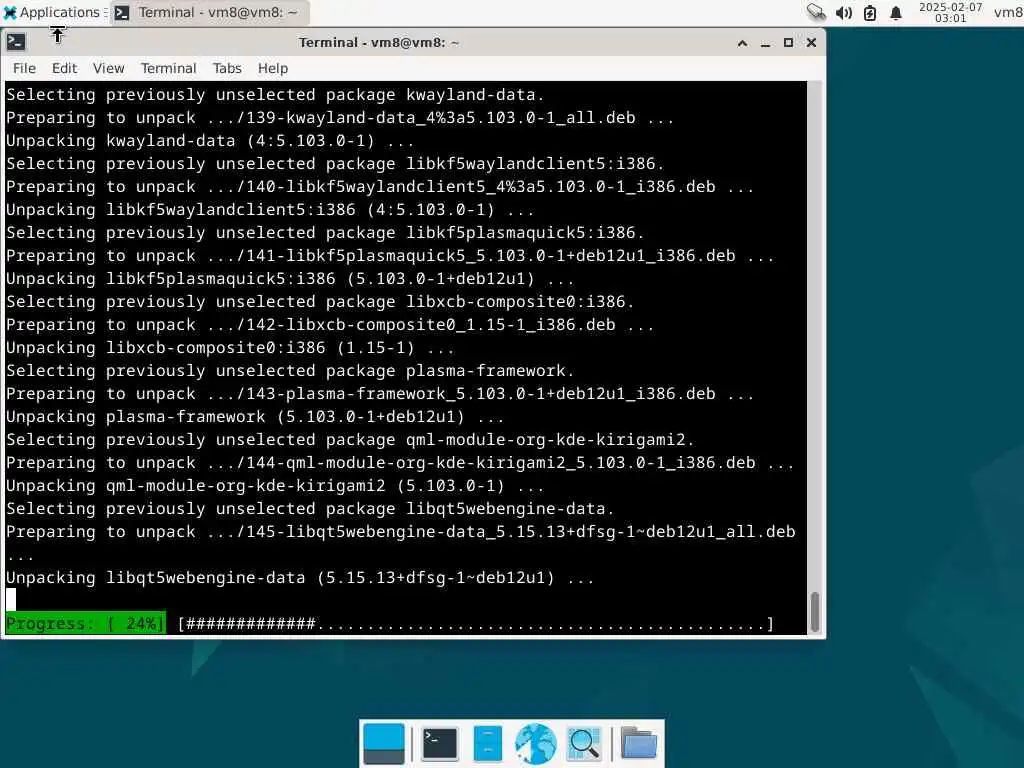Click the line 'Unpacking kwayland-data (4:5.103.0-1)'
This screenshot has height=768, width=1024.
(x=210, y=141)
